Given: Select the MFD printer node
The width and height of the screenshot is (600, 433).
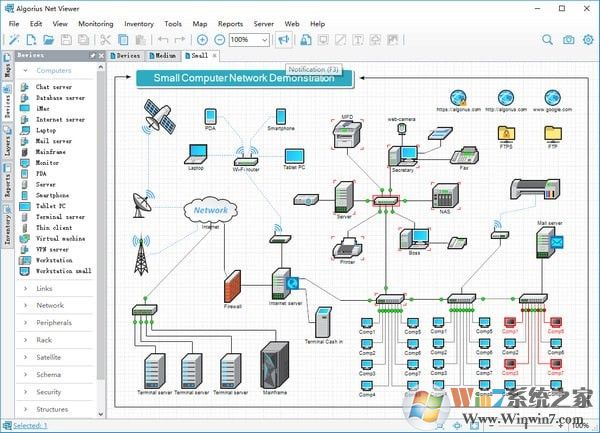Looking at the screenshot, I should [x=347, y=134].
